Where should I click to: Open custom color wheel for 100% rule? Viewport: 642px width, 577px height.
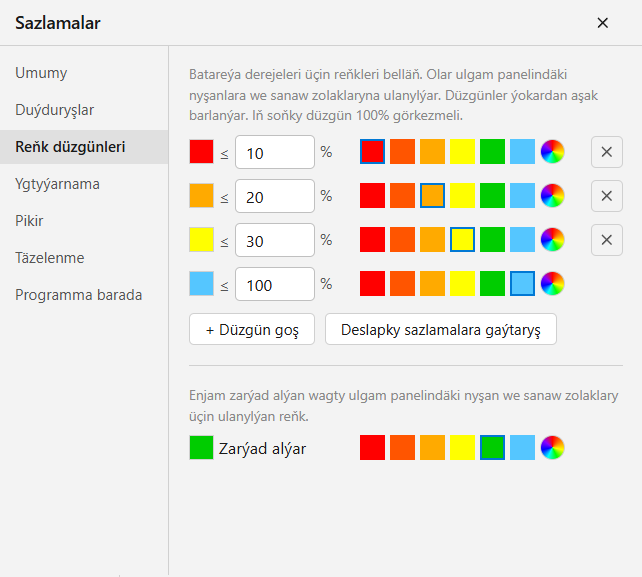point(552,283)
